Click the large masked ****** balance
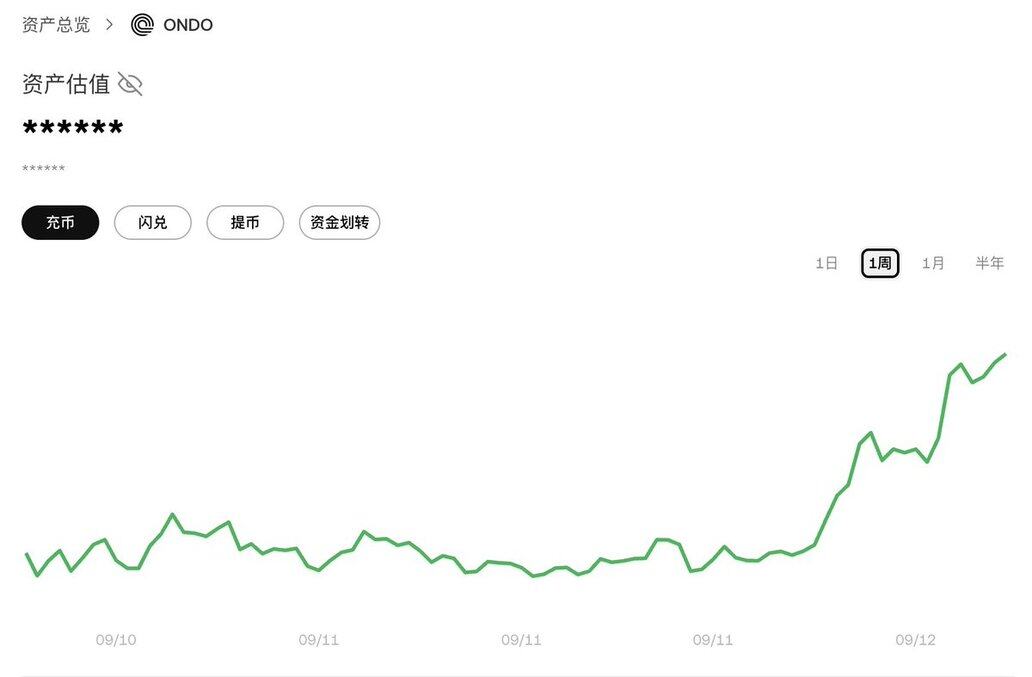This screenshot has width=1032, height=677. point(73,130)
